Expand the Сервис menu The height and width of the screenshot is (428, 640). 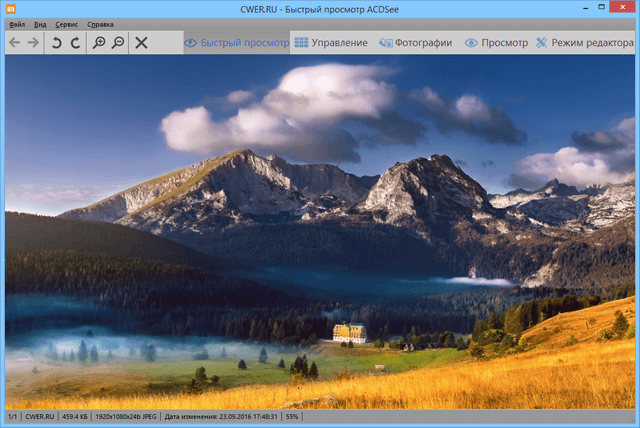[x=67, y=24]
